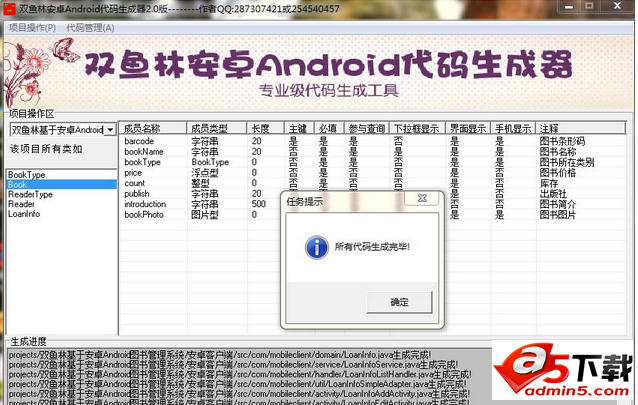
Task: Click the 图书简介 comment cell
Action: click(558, 204)
